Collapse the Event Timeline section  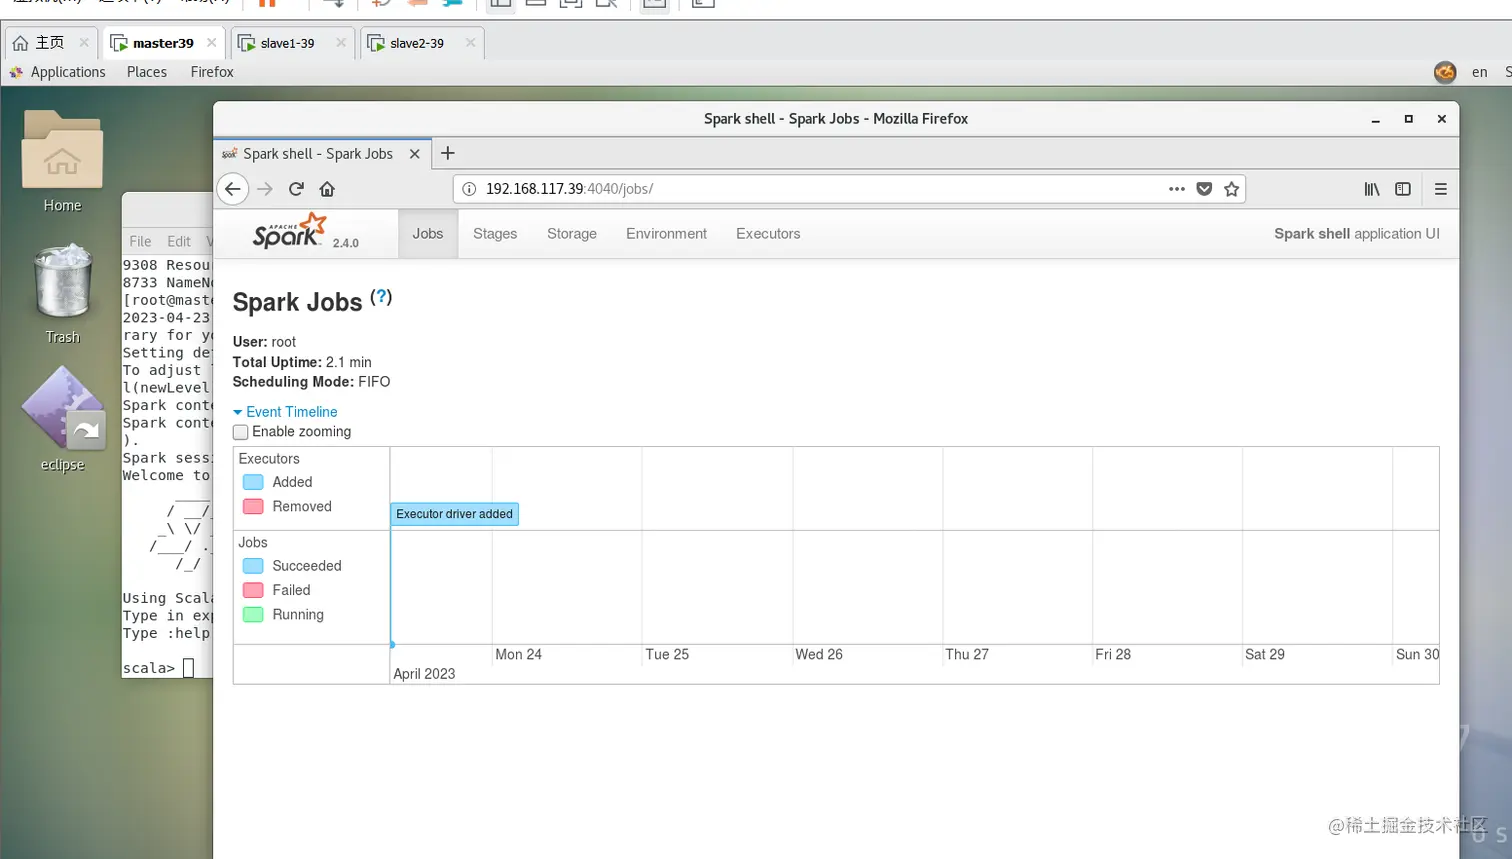click(x=285, y=412)
